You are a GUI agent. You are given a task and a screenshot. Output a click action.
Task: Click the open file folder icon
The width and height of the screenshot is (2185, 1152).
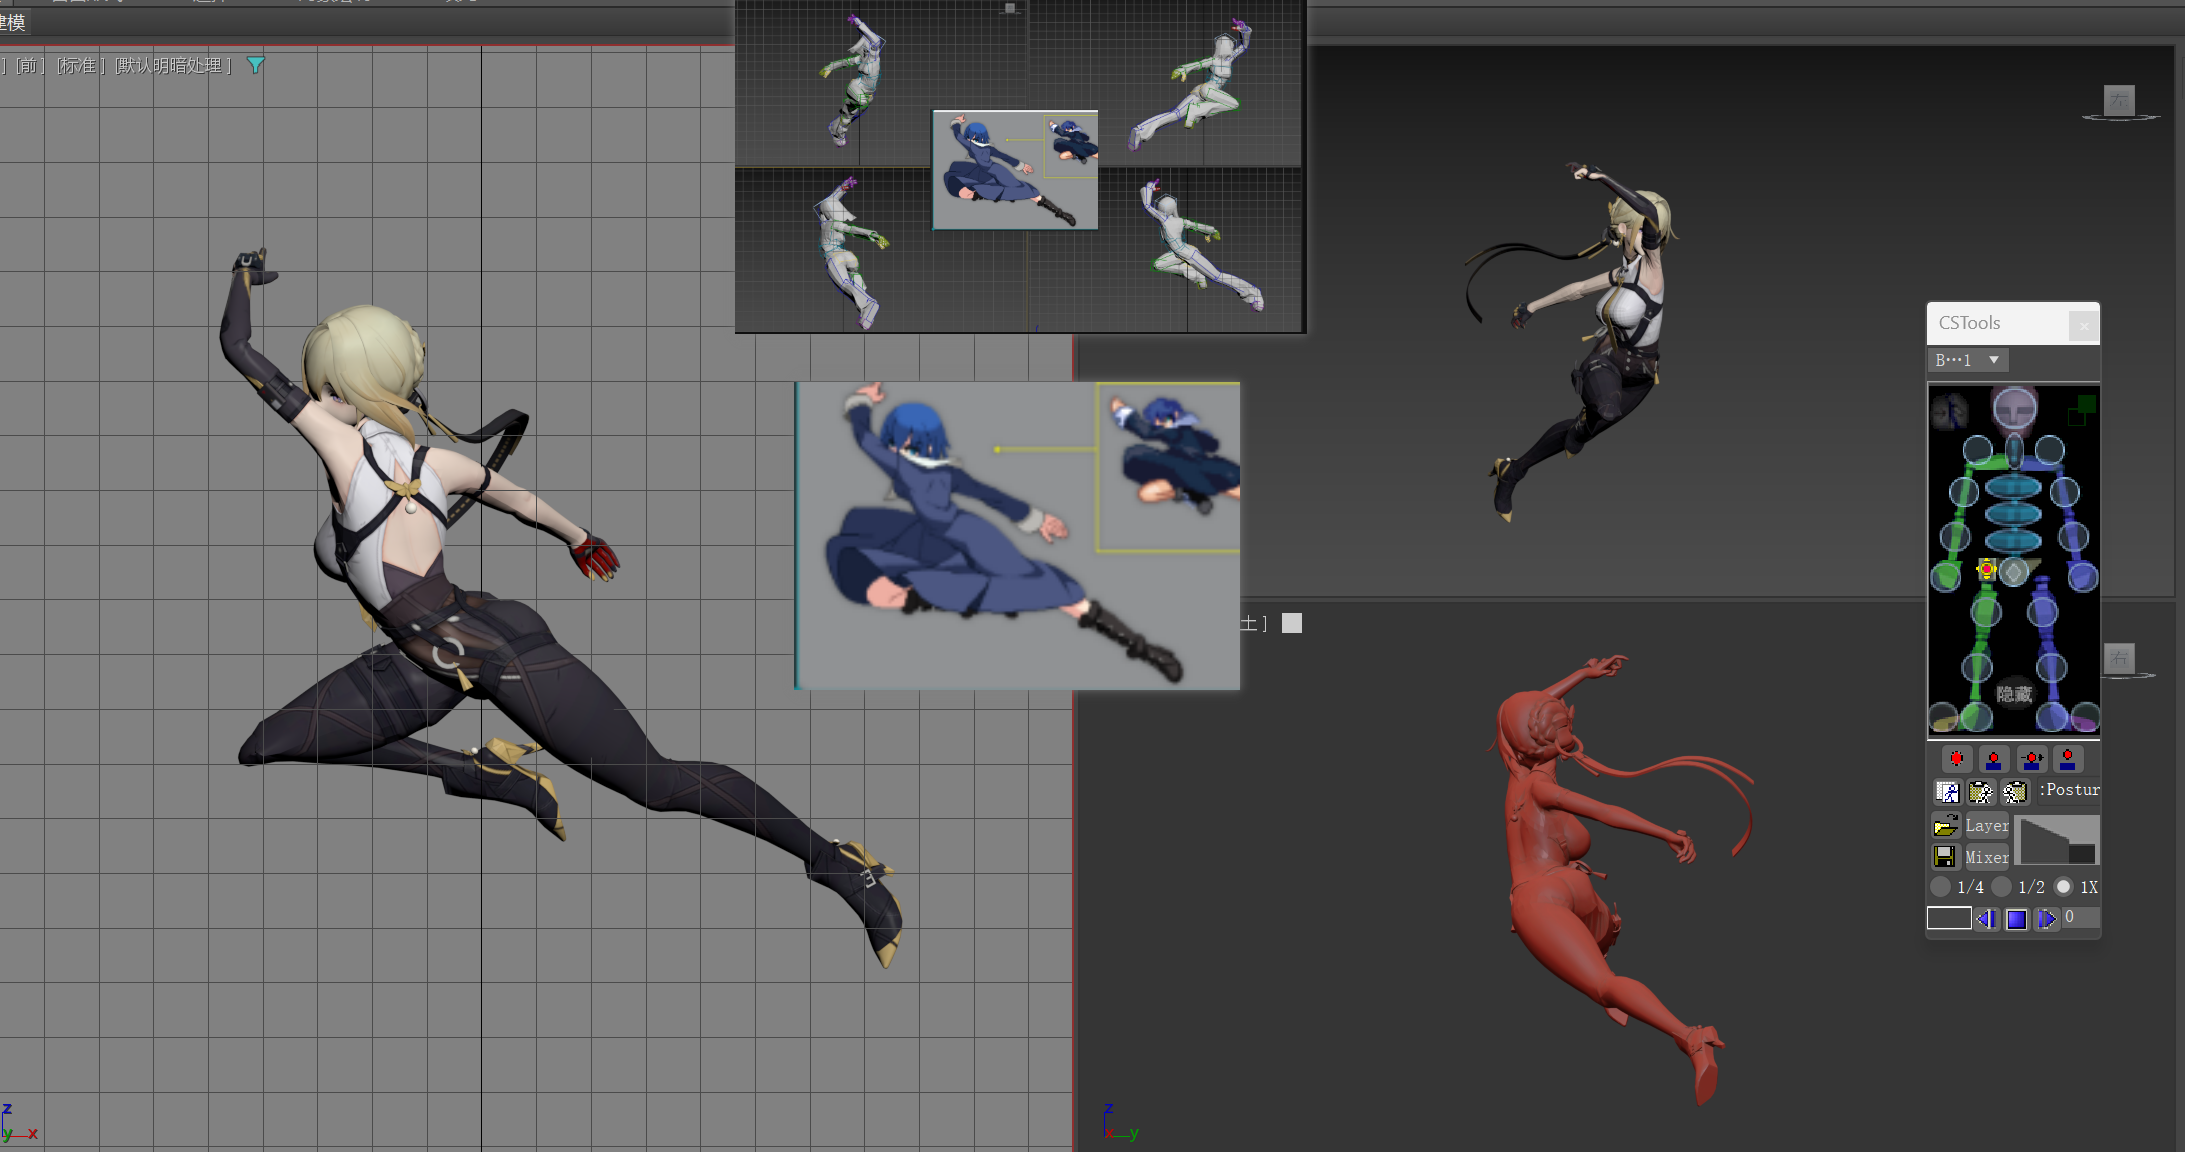pyautogui.click(x=1945, y=825)
